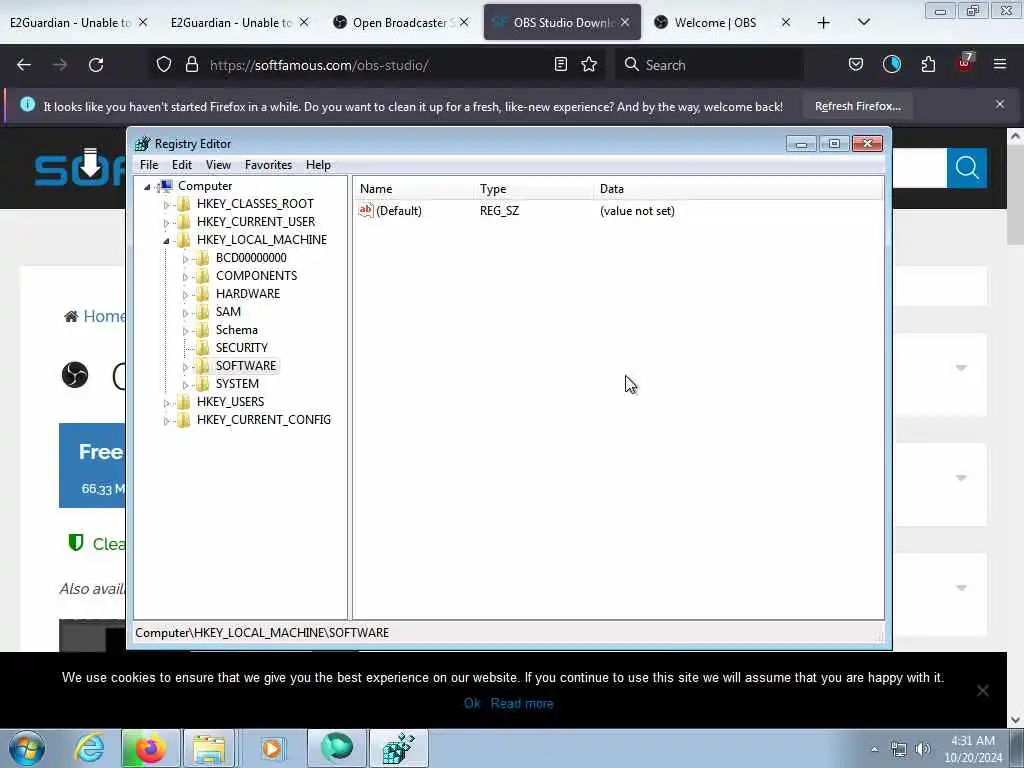Open the tracking protection shield icon
Image resolution: width=1024 pixels, height=768 pixels.
pos(164,65)
